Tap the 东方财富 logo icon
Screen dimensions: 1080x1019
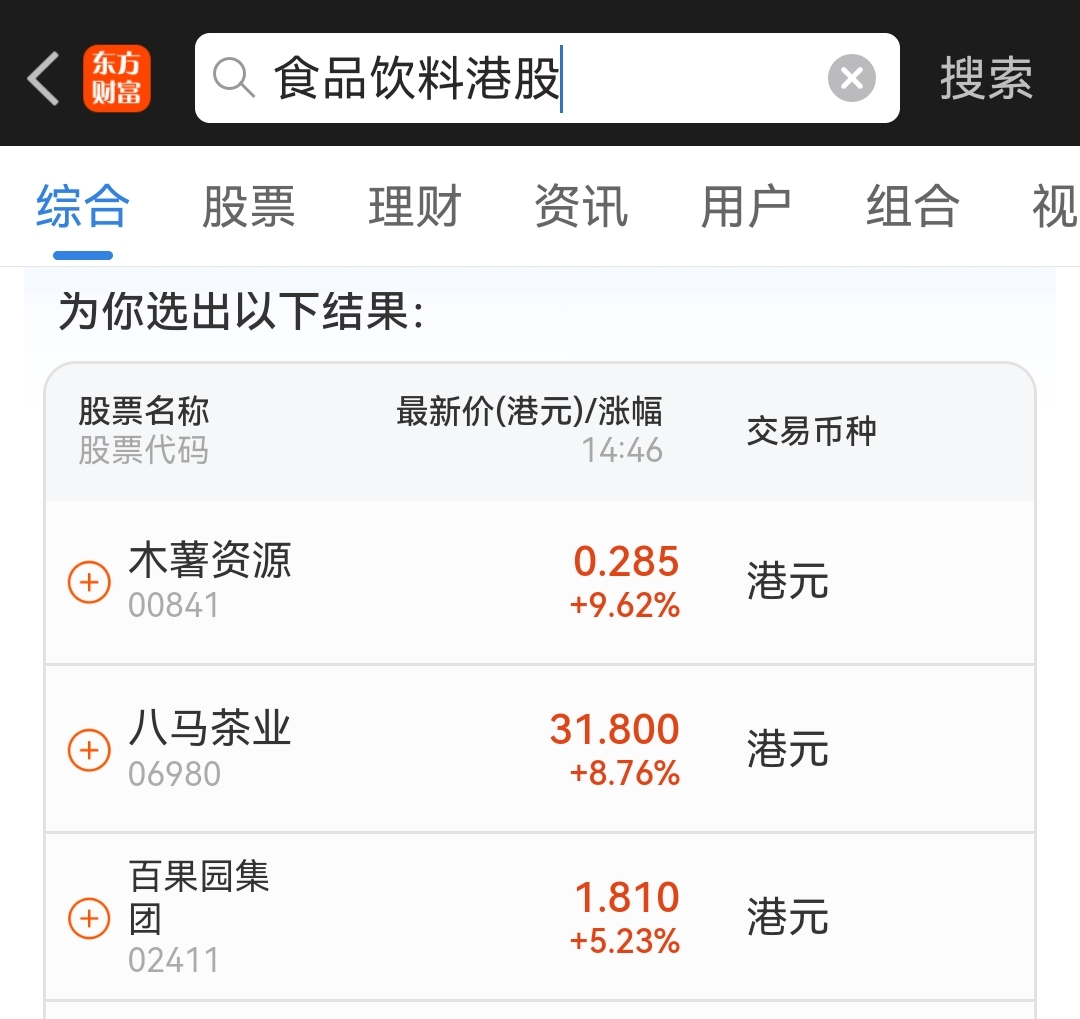[117, 78]
